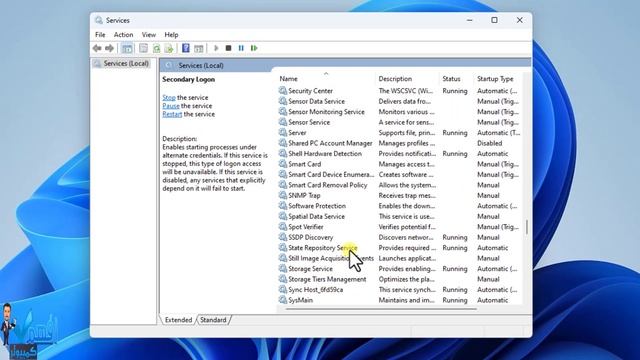Select the gear icon of Storage Service
640x360 pixels.
point(282,269)
